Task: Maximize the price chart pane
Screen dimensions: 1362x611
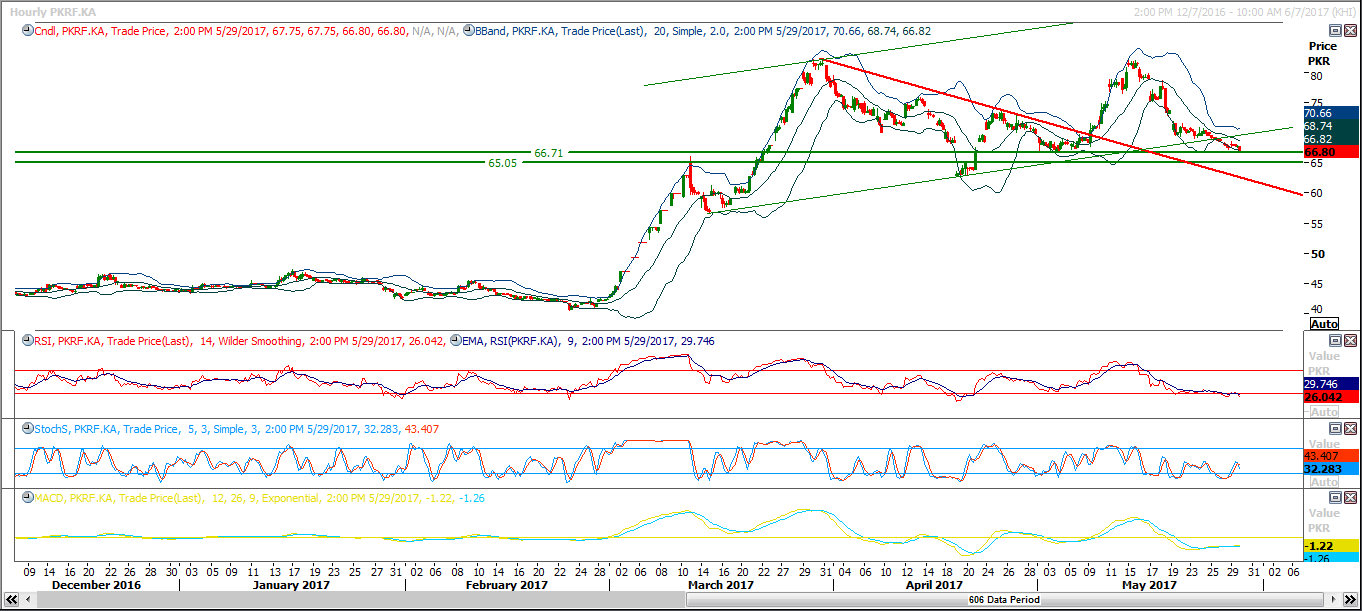Action: point(1334,31)
